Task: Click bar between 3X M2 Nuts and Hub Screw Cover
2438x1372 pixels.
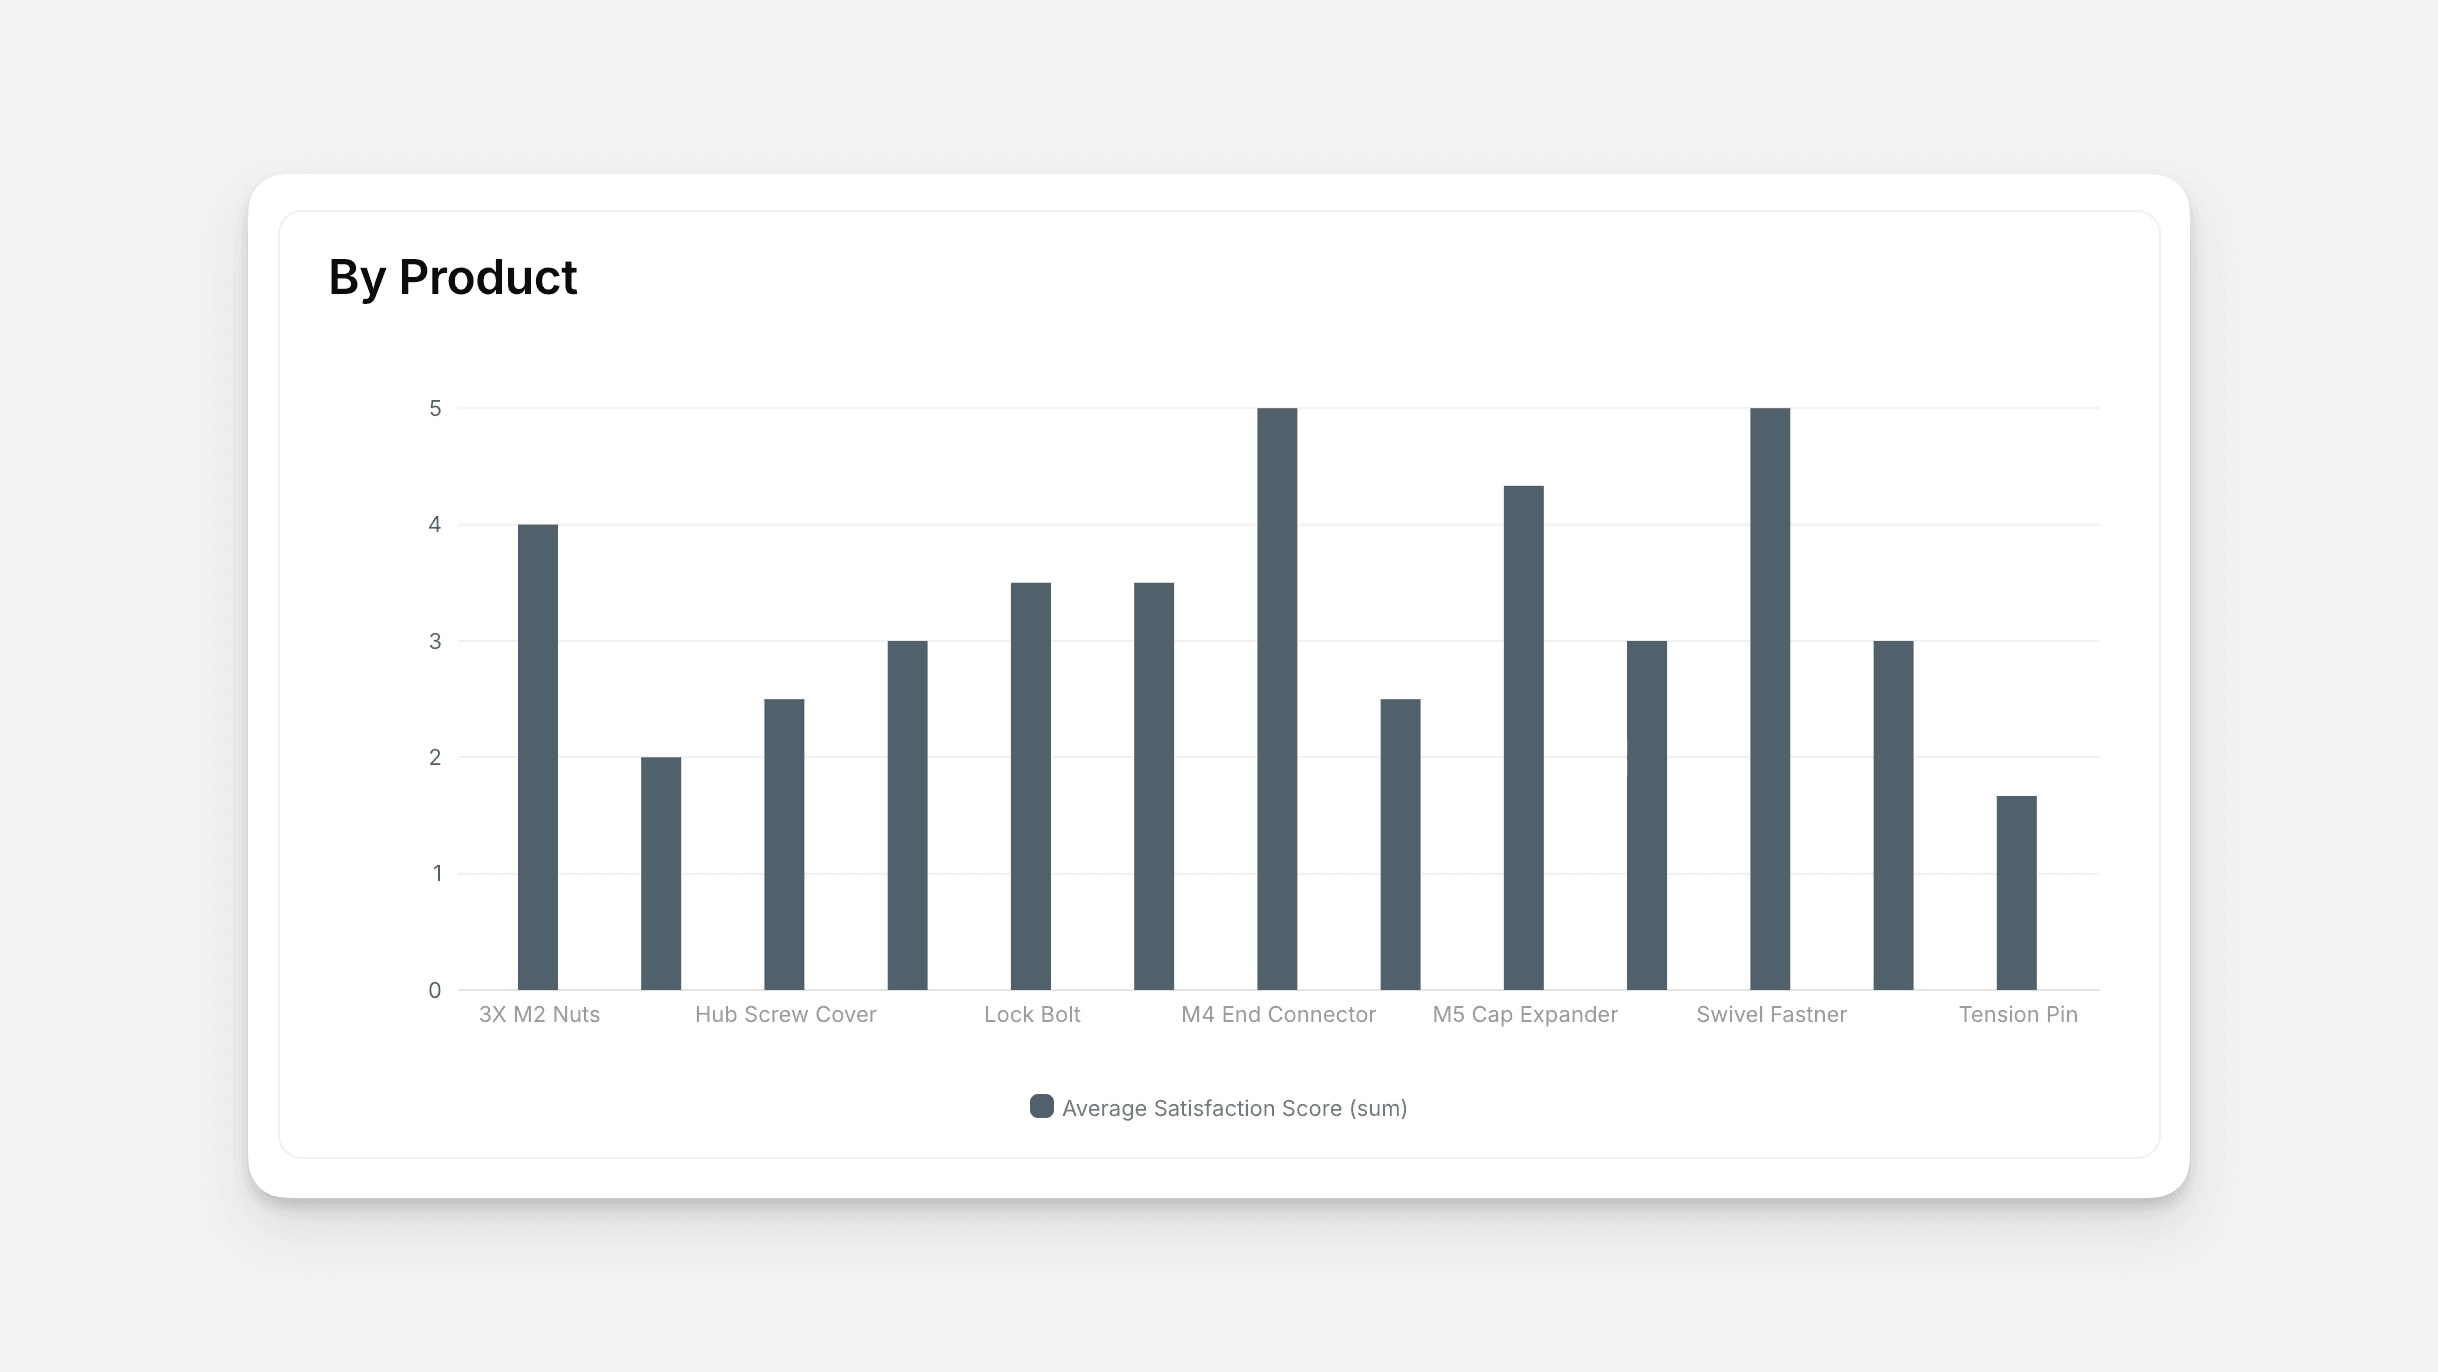Action: (x=661, y=873)
